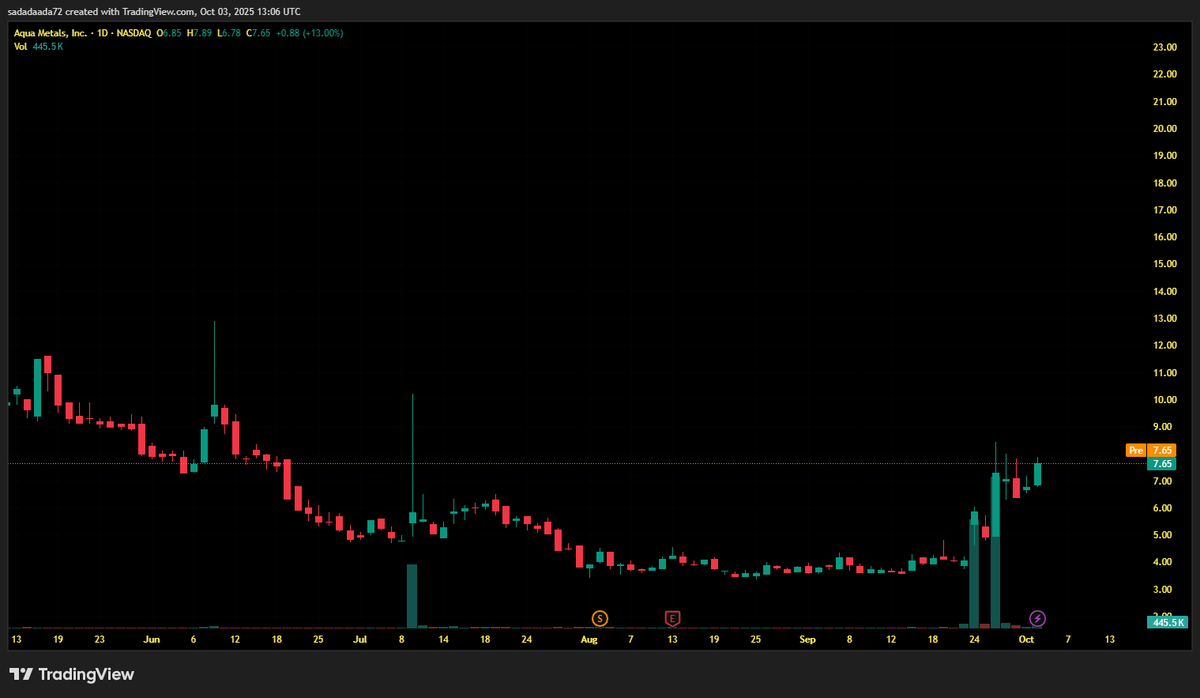
Task: Click the 9.00 price axis label
Action: pos(1163,426)
